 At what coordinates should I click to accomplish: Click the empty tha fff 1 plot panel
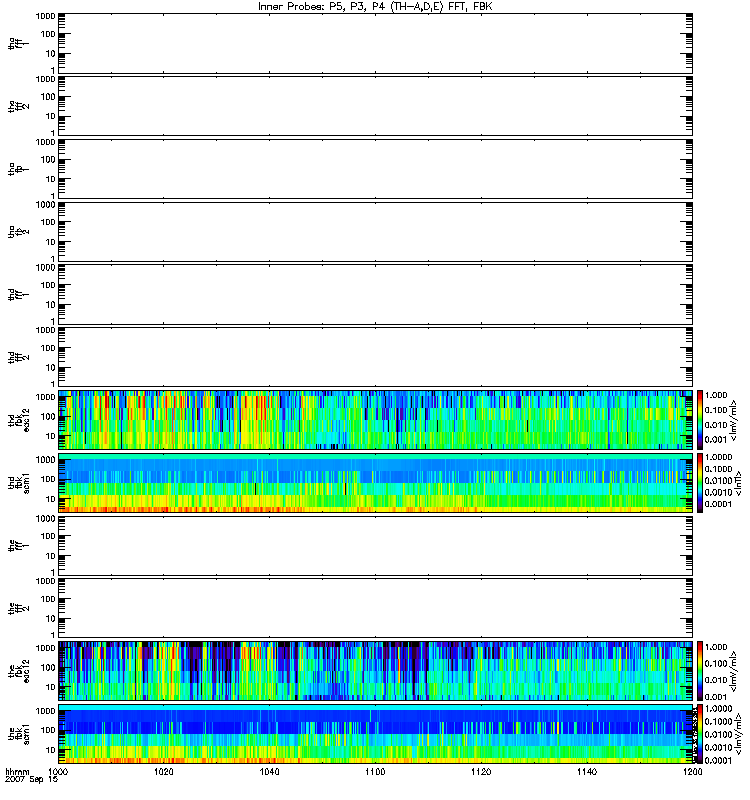pyautogui.click(x=376, y=43)
